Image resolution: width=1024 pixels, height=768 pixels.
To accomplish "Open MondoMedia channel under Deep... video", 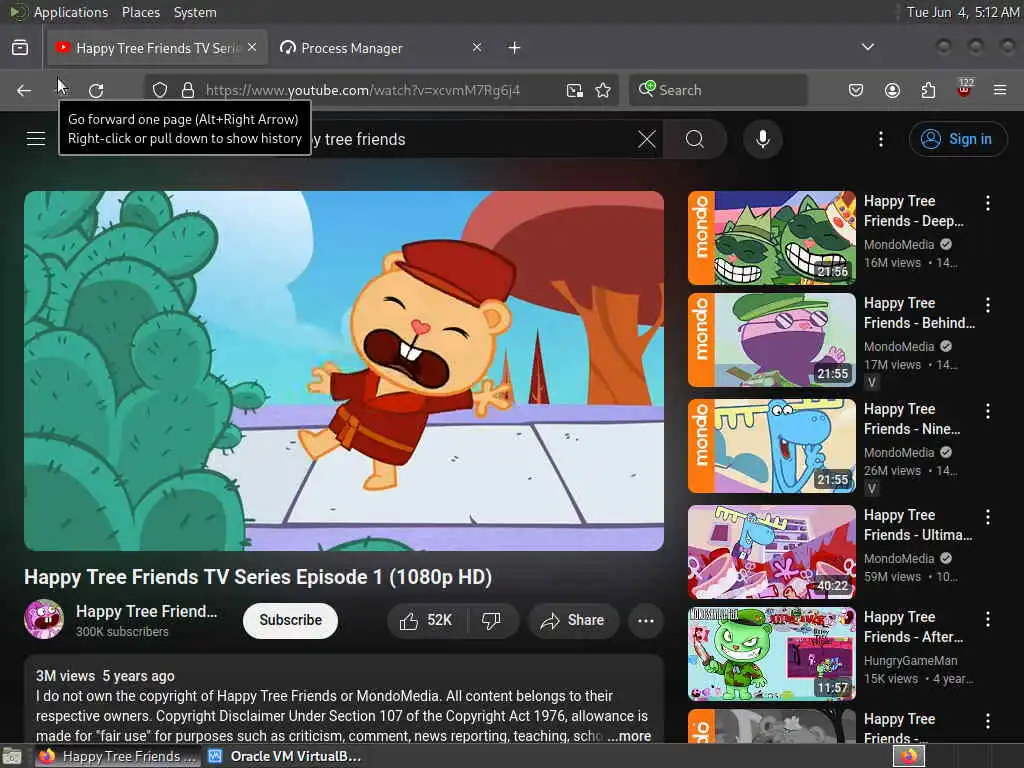I will click(x=899, y=244).
